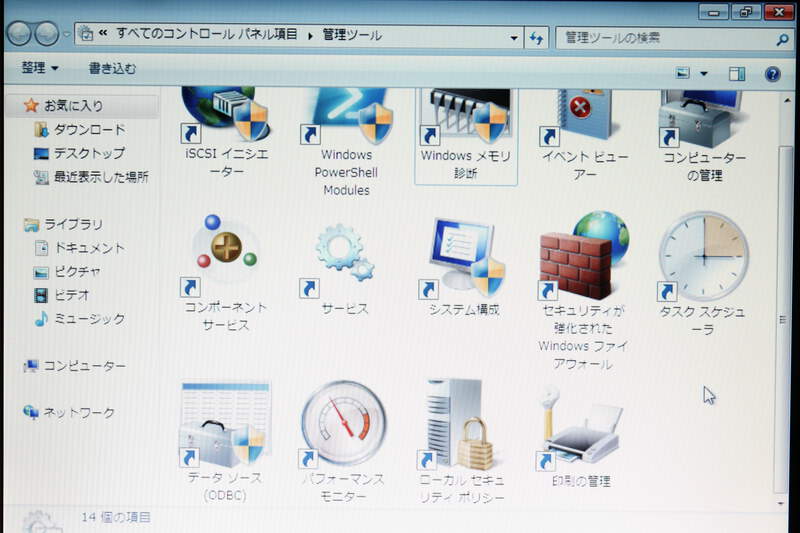The width and height of the screenshot is (800, 533).
Task: Open the iSCSI イニシエーター shortcut icon
Action: (226, 115)
